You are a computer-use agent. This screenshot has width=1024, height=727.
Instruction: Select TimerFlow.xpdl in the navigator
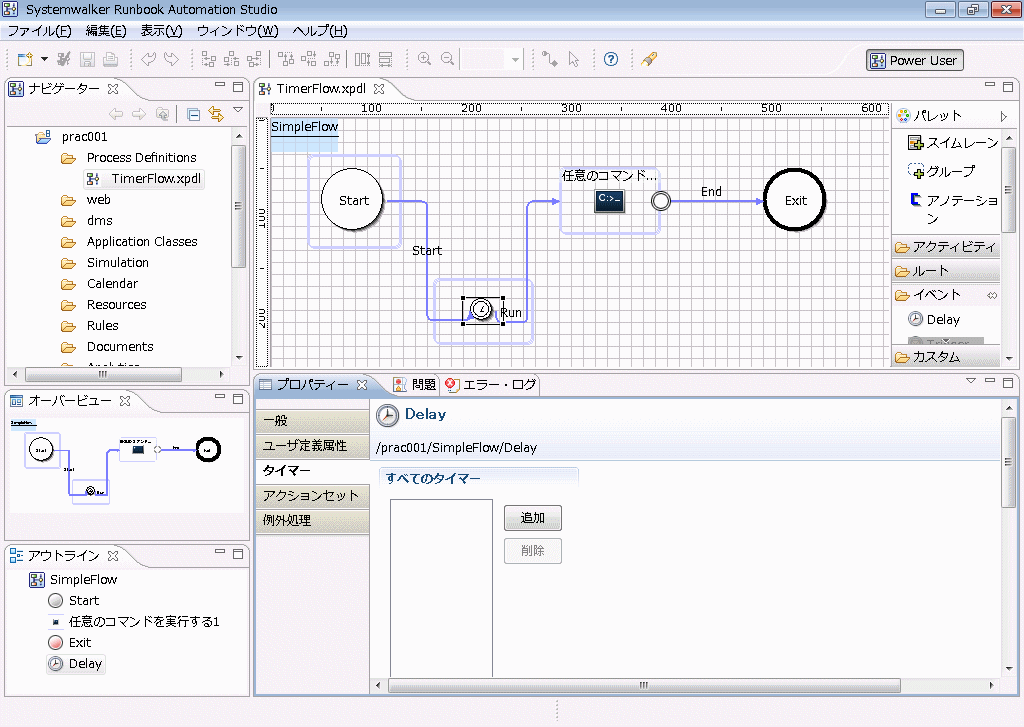pos(155,178)
